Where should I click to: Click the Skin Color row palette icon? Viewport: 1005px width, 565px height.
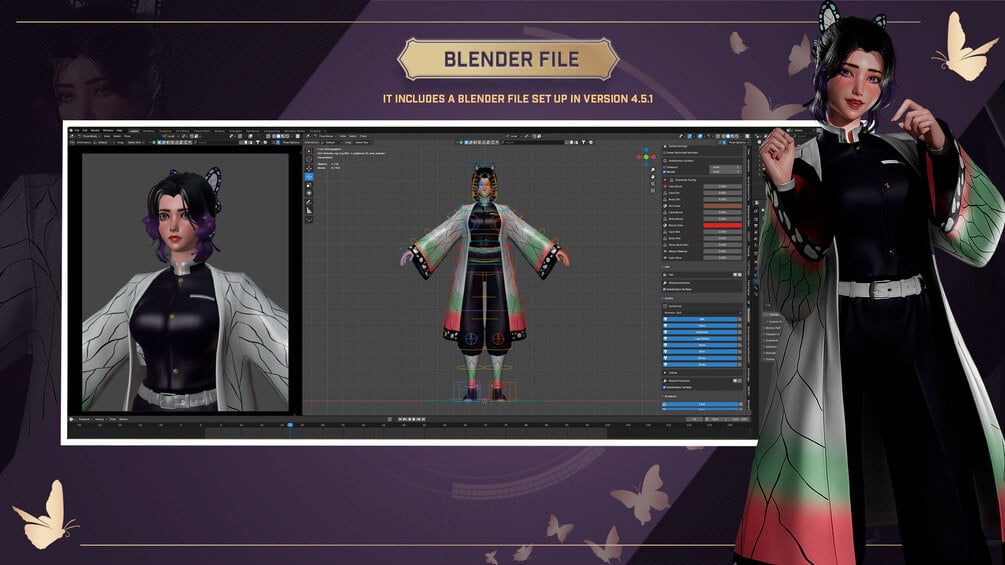665,206
